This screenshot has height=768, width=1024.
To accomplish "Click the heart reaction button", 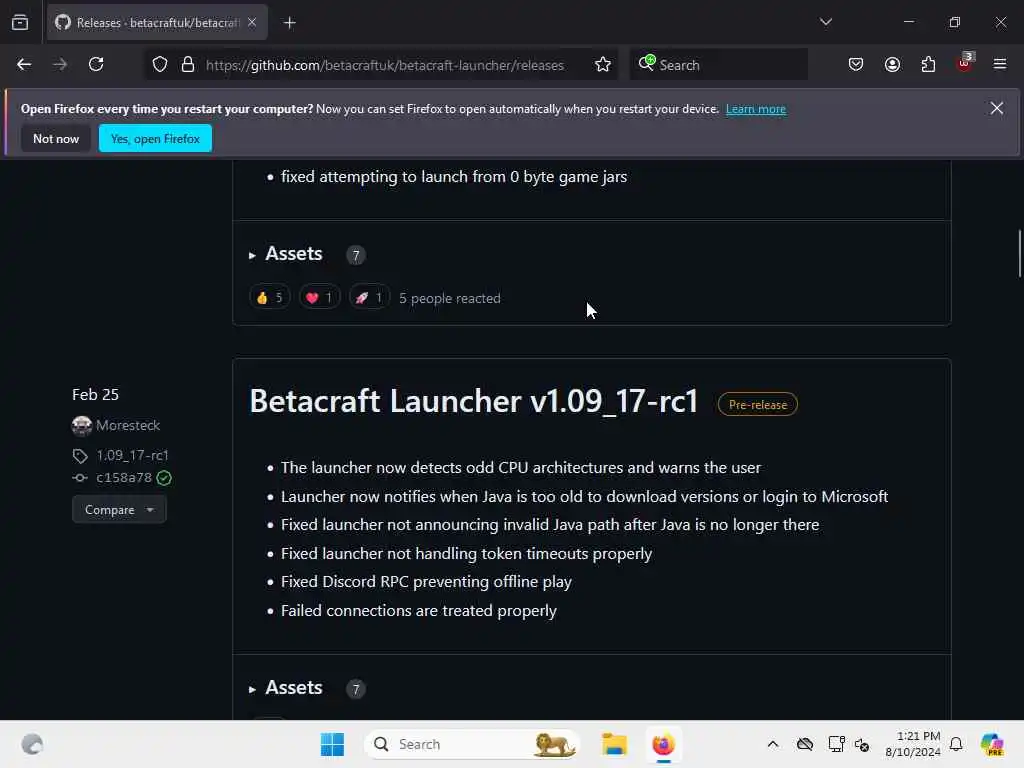I will pyautogui.click(x=319, y=298).
